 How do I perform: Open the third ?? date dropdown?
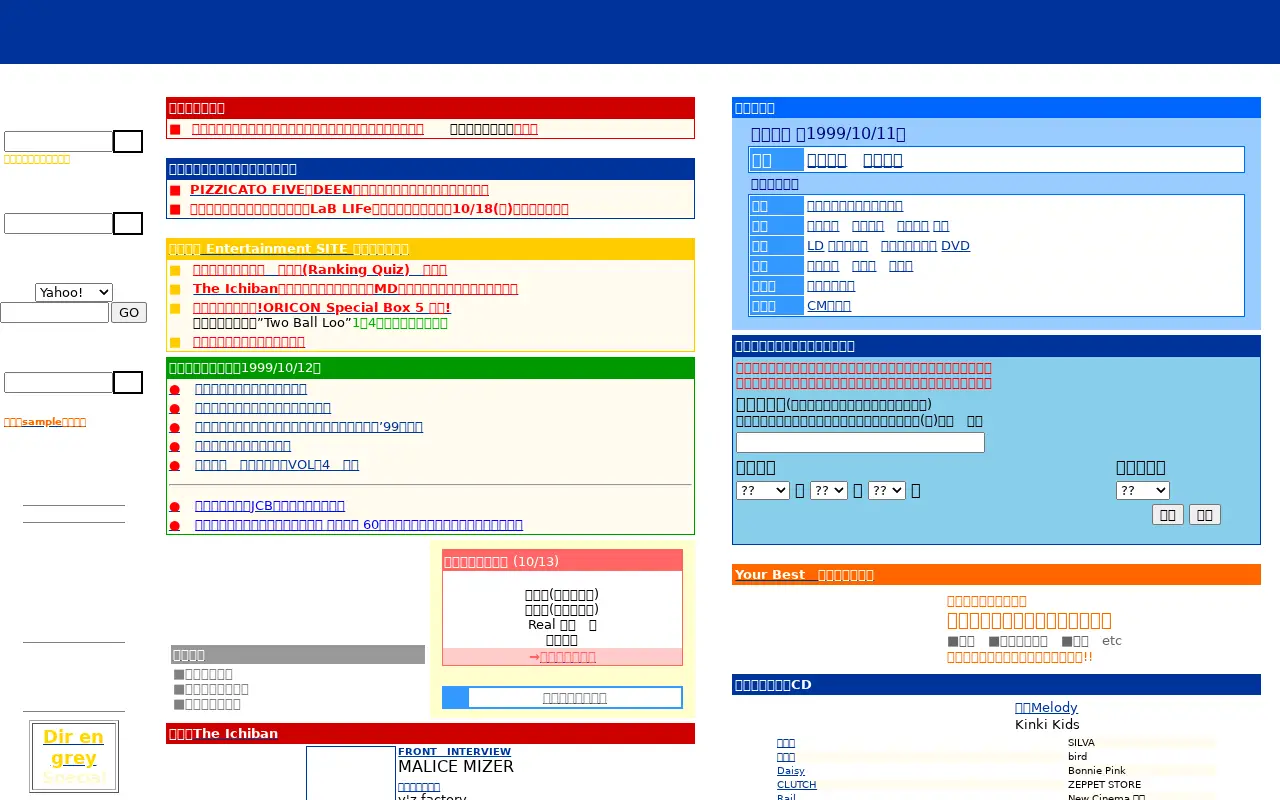887,491
